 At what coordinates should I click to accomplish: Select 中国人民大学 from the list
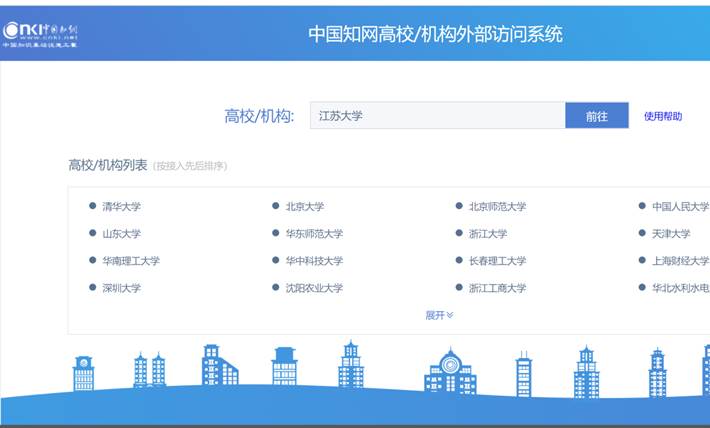(681, 207)
